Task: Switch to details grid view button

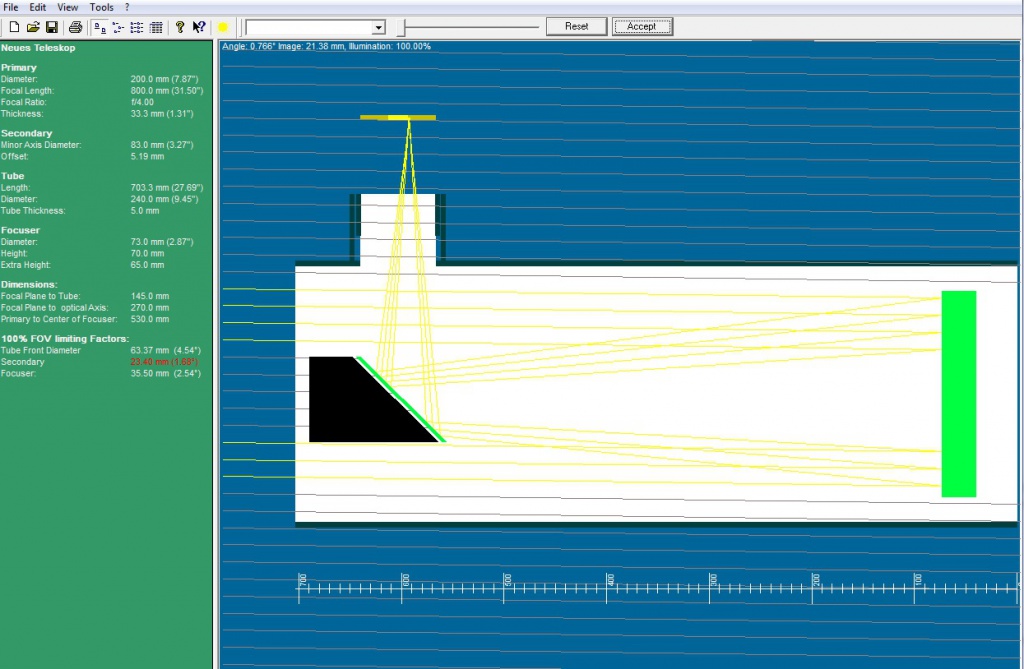Action: (156, 27)
